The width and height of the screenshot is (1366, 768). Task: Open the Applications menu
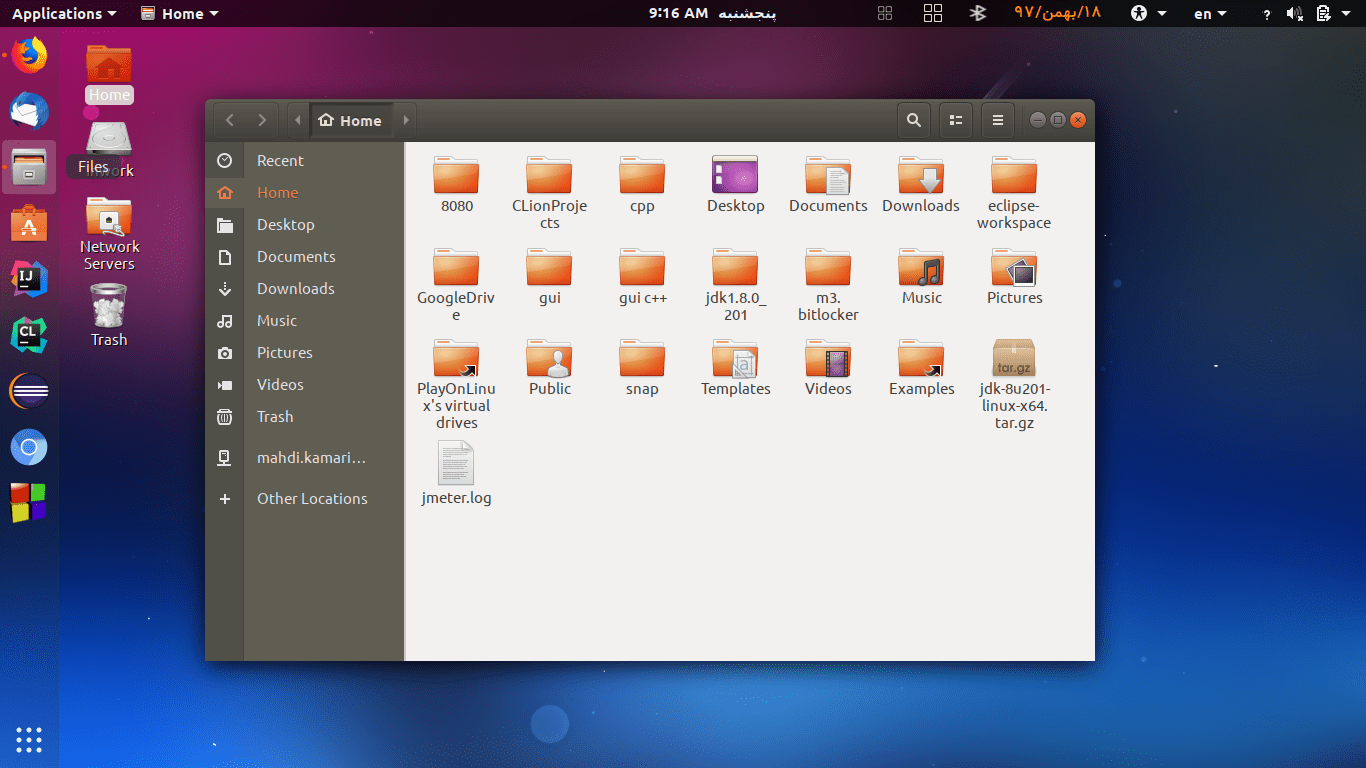(63, 13)
